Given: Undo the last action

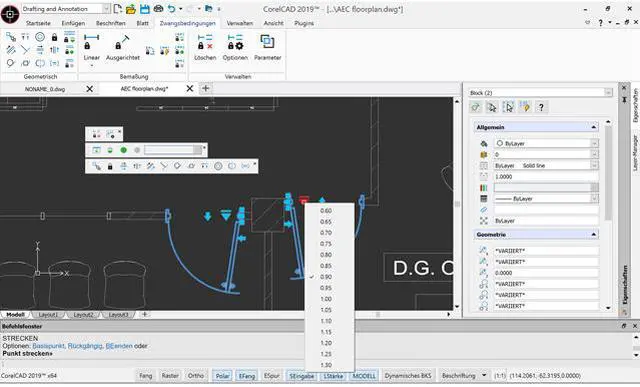Looking at the screenshot, I should click(x=171, y=9).
